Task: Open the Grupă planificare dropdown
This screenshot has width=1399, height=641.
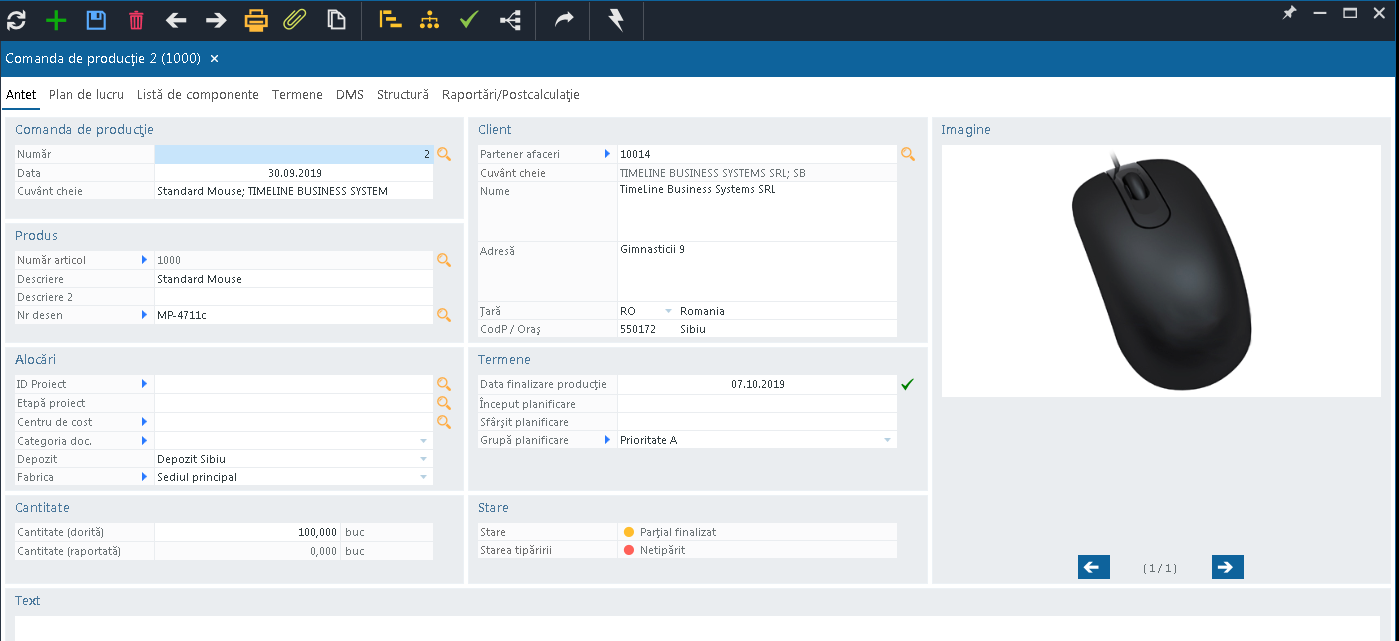Action: [x=887, y=440]
